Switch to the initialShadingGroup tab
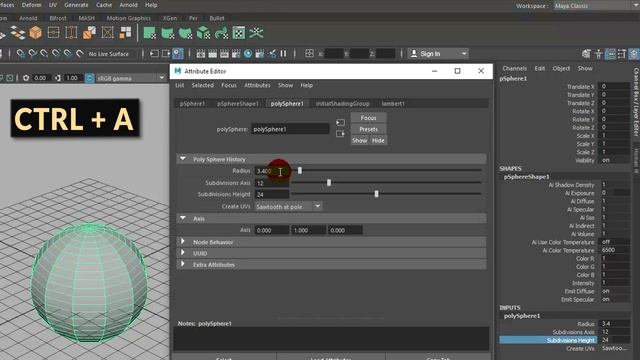 (x=342, y=104)
